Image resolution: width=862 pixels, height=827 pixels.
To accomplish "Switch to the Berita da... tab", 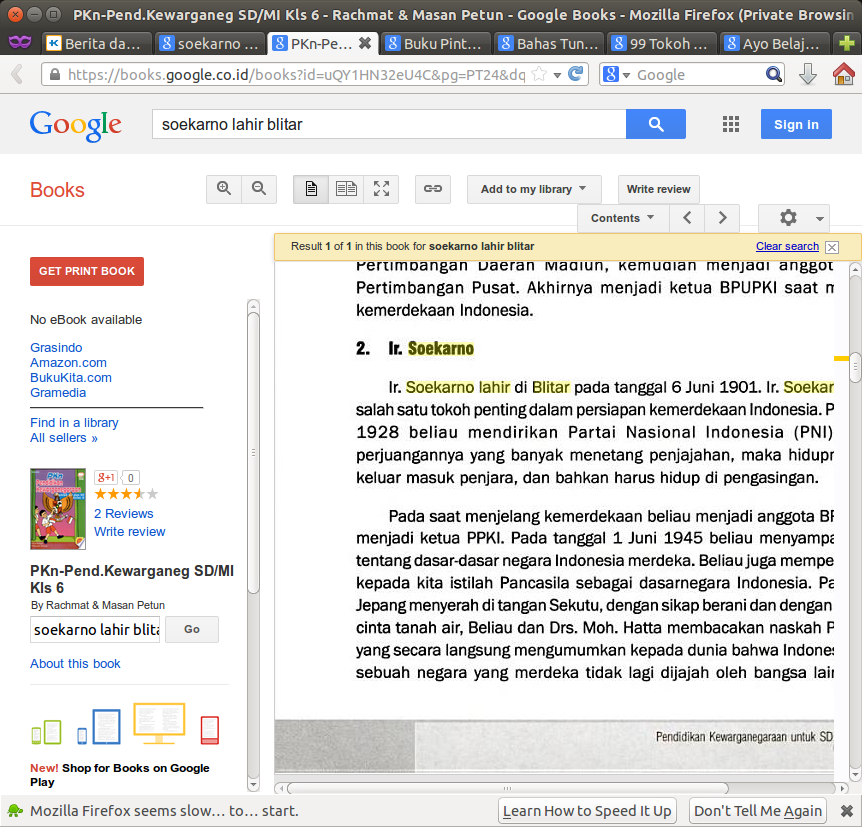I will pyautogui.click(x=97, y=43).
